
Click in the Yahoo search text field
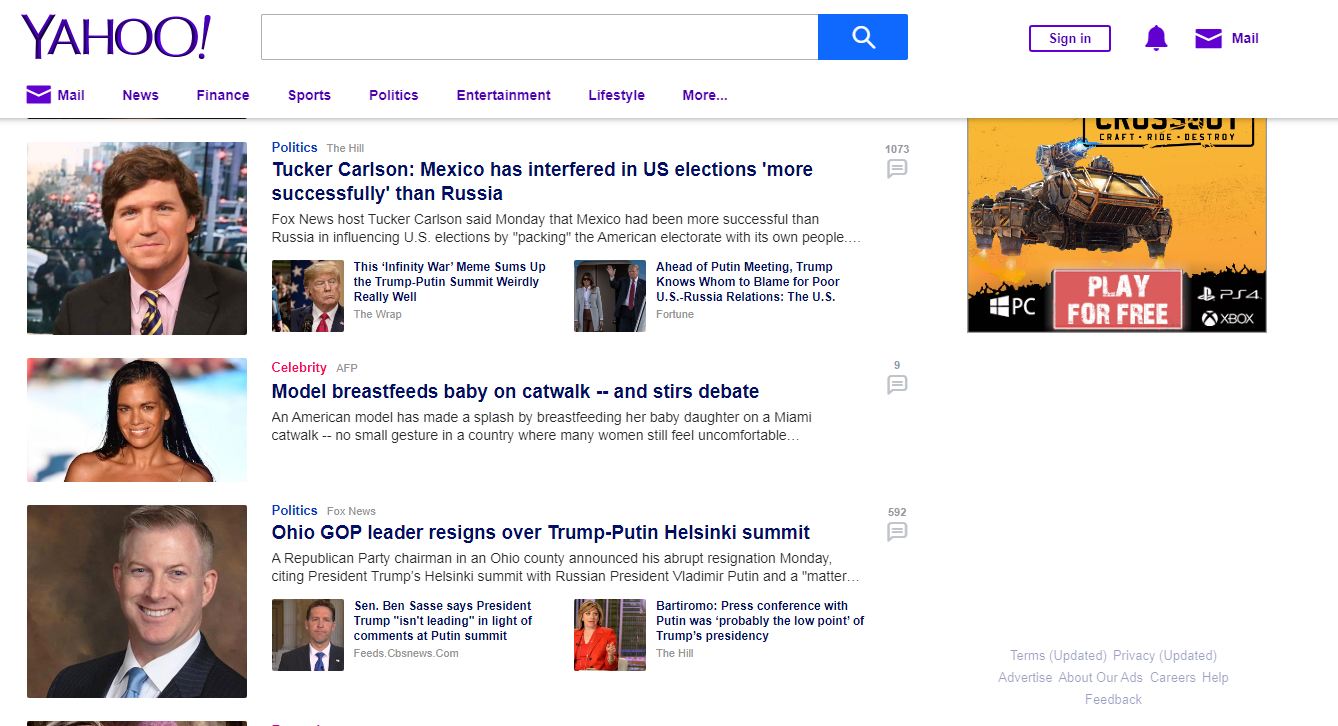coord(539,37)
